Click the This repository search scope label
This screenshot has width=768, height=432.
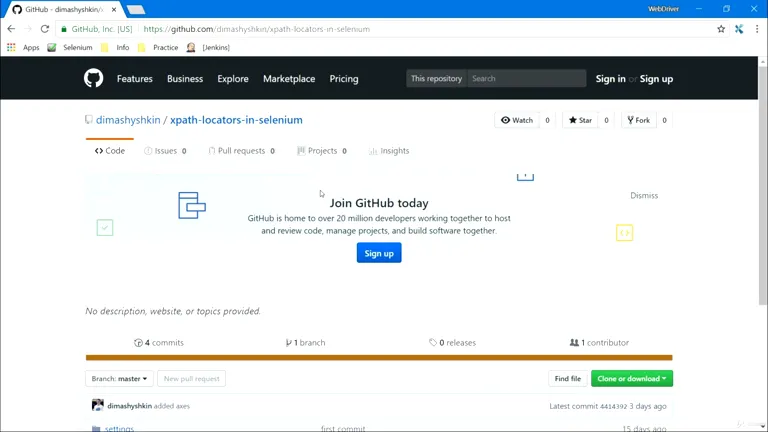436,78
